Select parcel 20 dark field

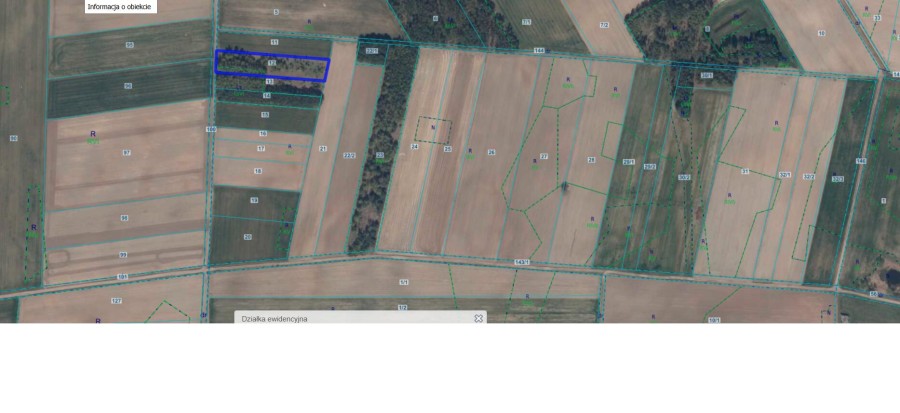pyautogui.click(x=248, y=236)
